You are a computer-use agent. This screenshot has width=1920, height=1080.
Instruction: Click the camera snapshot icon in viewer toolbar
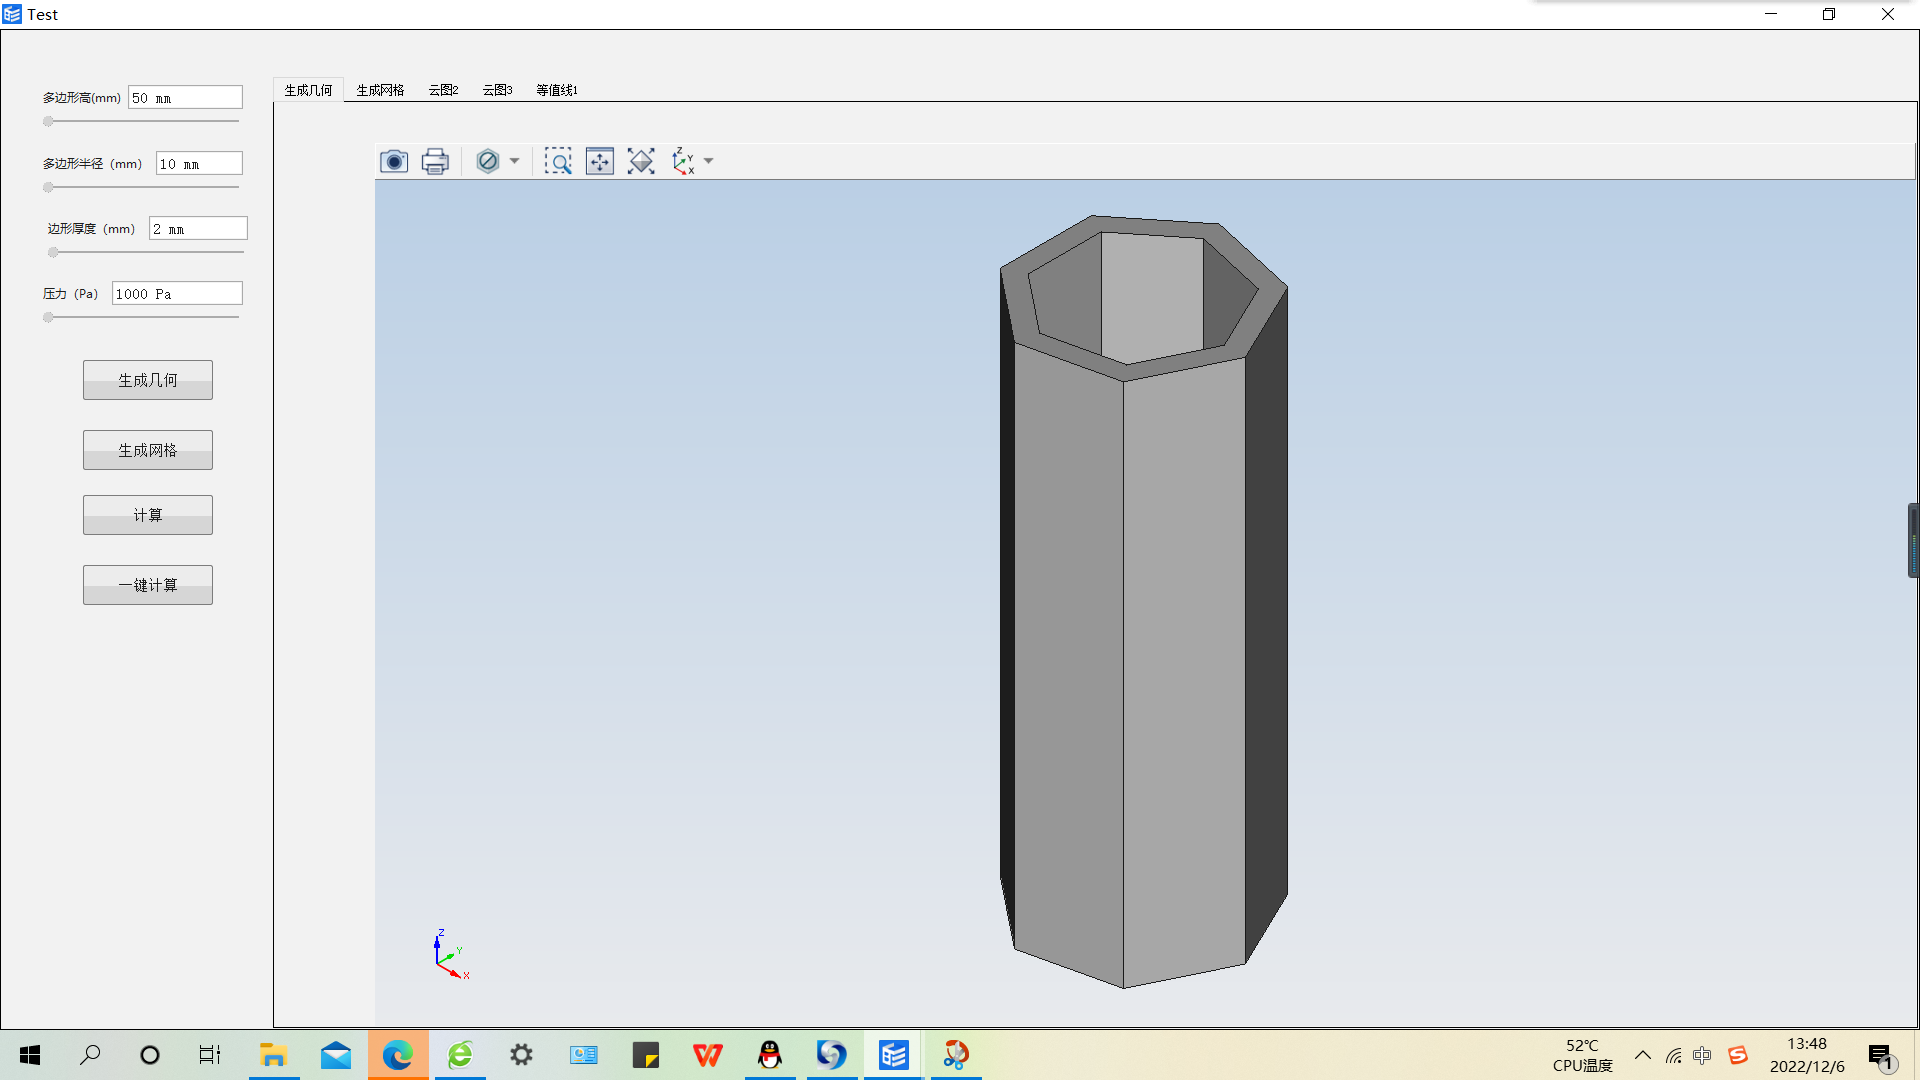(x=394, y=161)
